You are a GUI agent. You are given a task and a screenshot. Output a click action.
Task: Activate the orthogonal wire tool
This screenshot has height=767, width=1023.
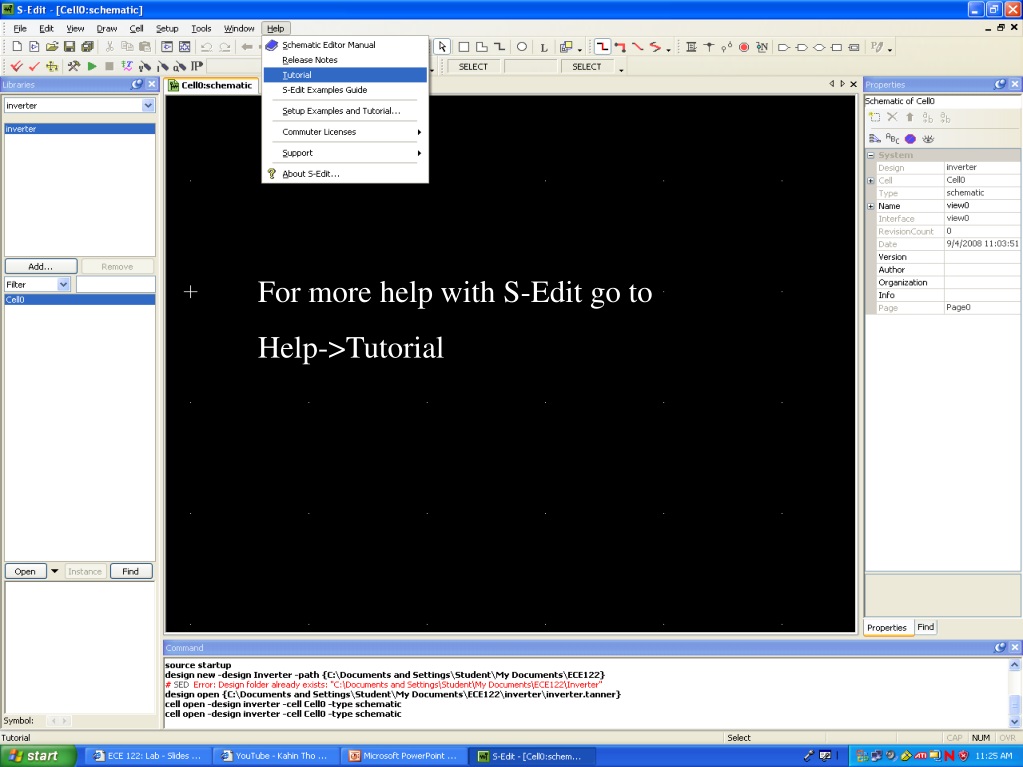pos(602,47)
